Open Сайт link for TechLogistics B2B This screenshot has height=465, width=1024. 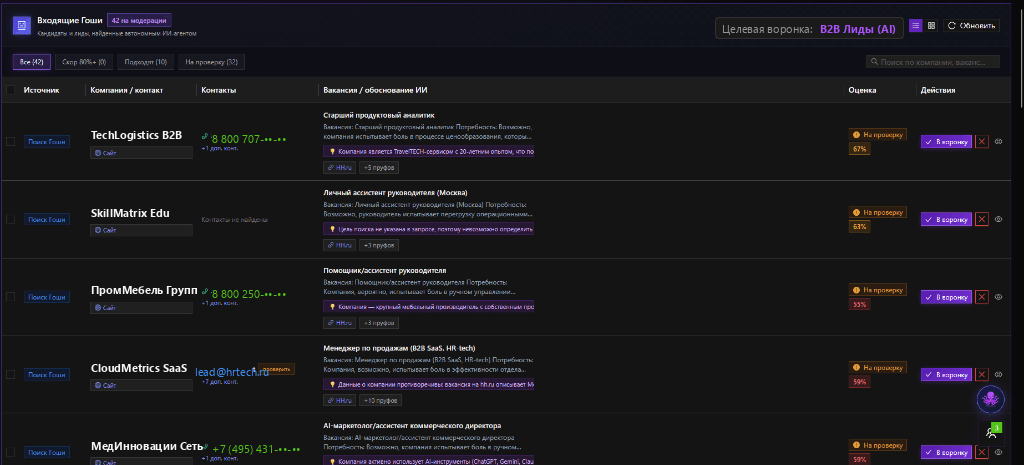tap(141, 153)
